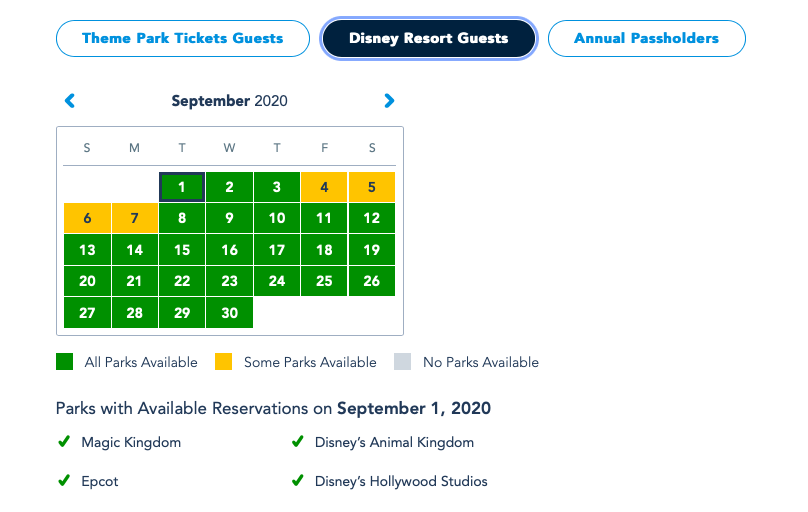Click the yellow Some Parks Available swatch
Viewport: 808px width, 512px height.
tap(224, 362)
